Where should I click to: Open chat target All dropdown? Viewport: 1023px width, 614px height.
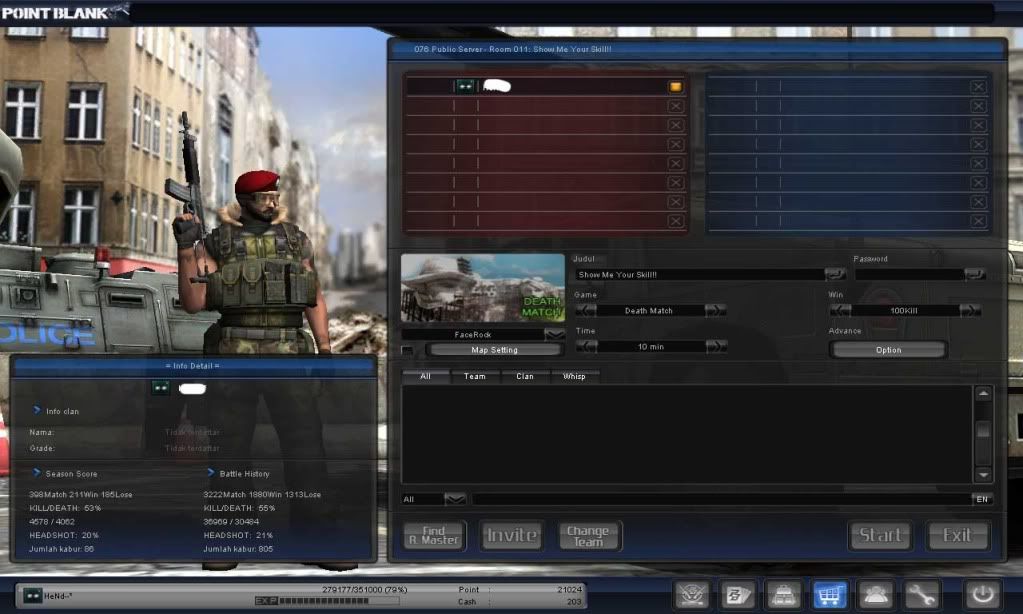click(455, 499)
